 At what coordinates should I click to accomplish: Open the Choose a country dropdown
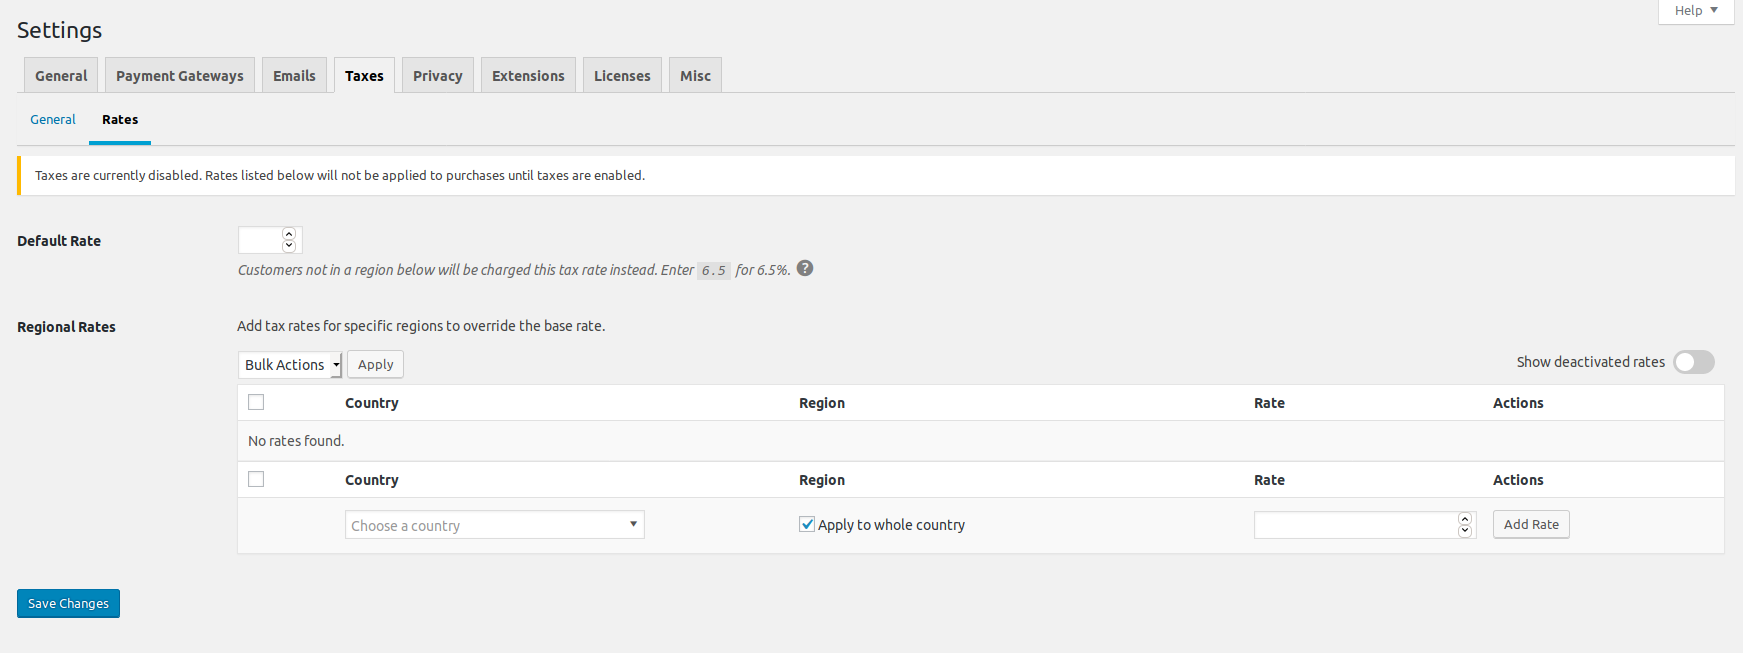click(x=495, y=525)
